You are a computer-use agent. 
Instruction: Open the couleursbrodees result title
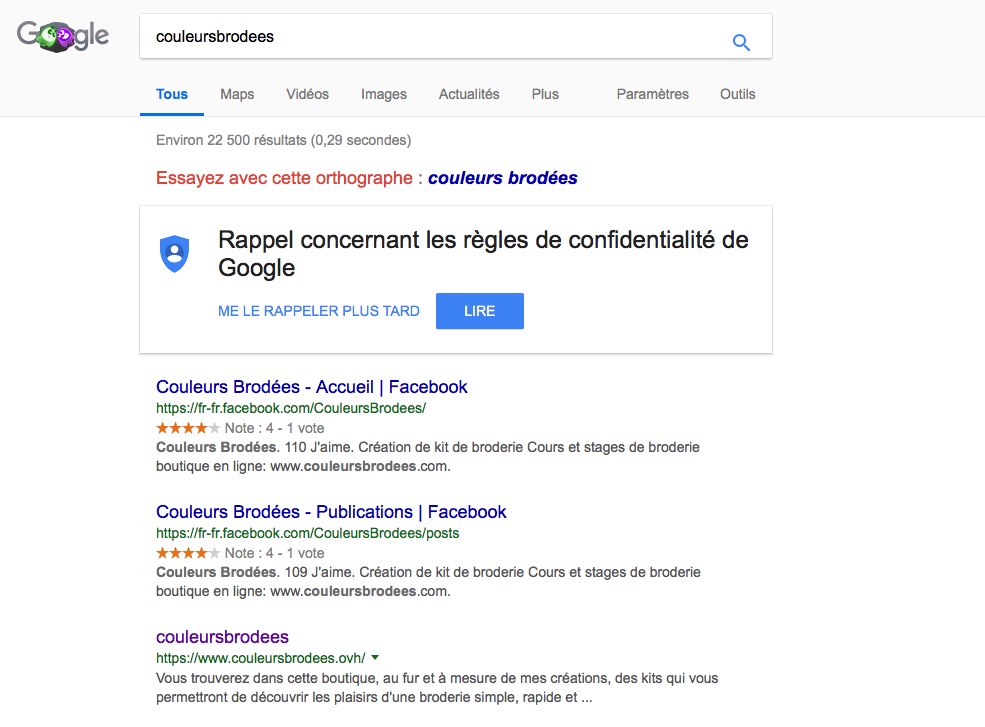coord(222,637)
